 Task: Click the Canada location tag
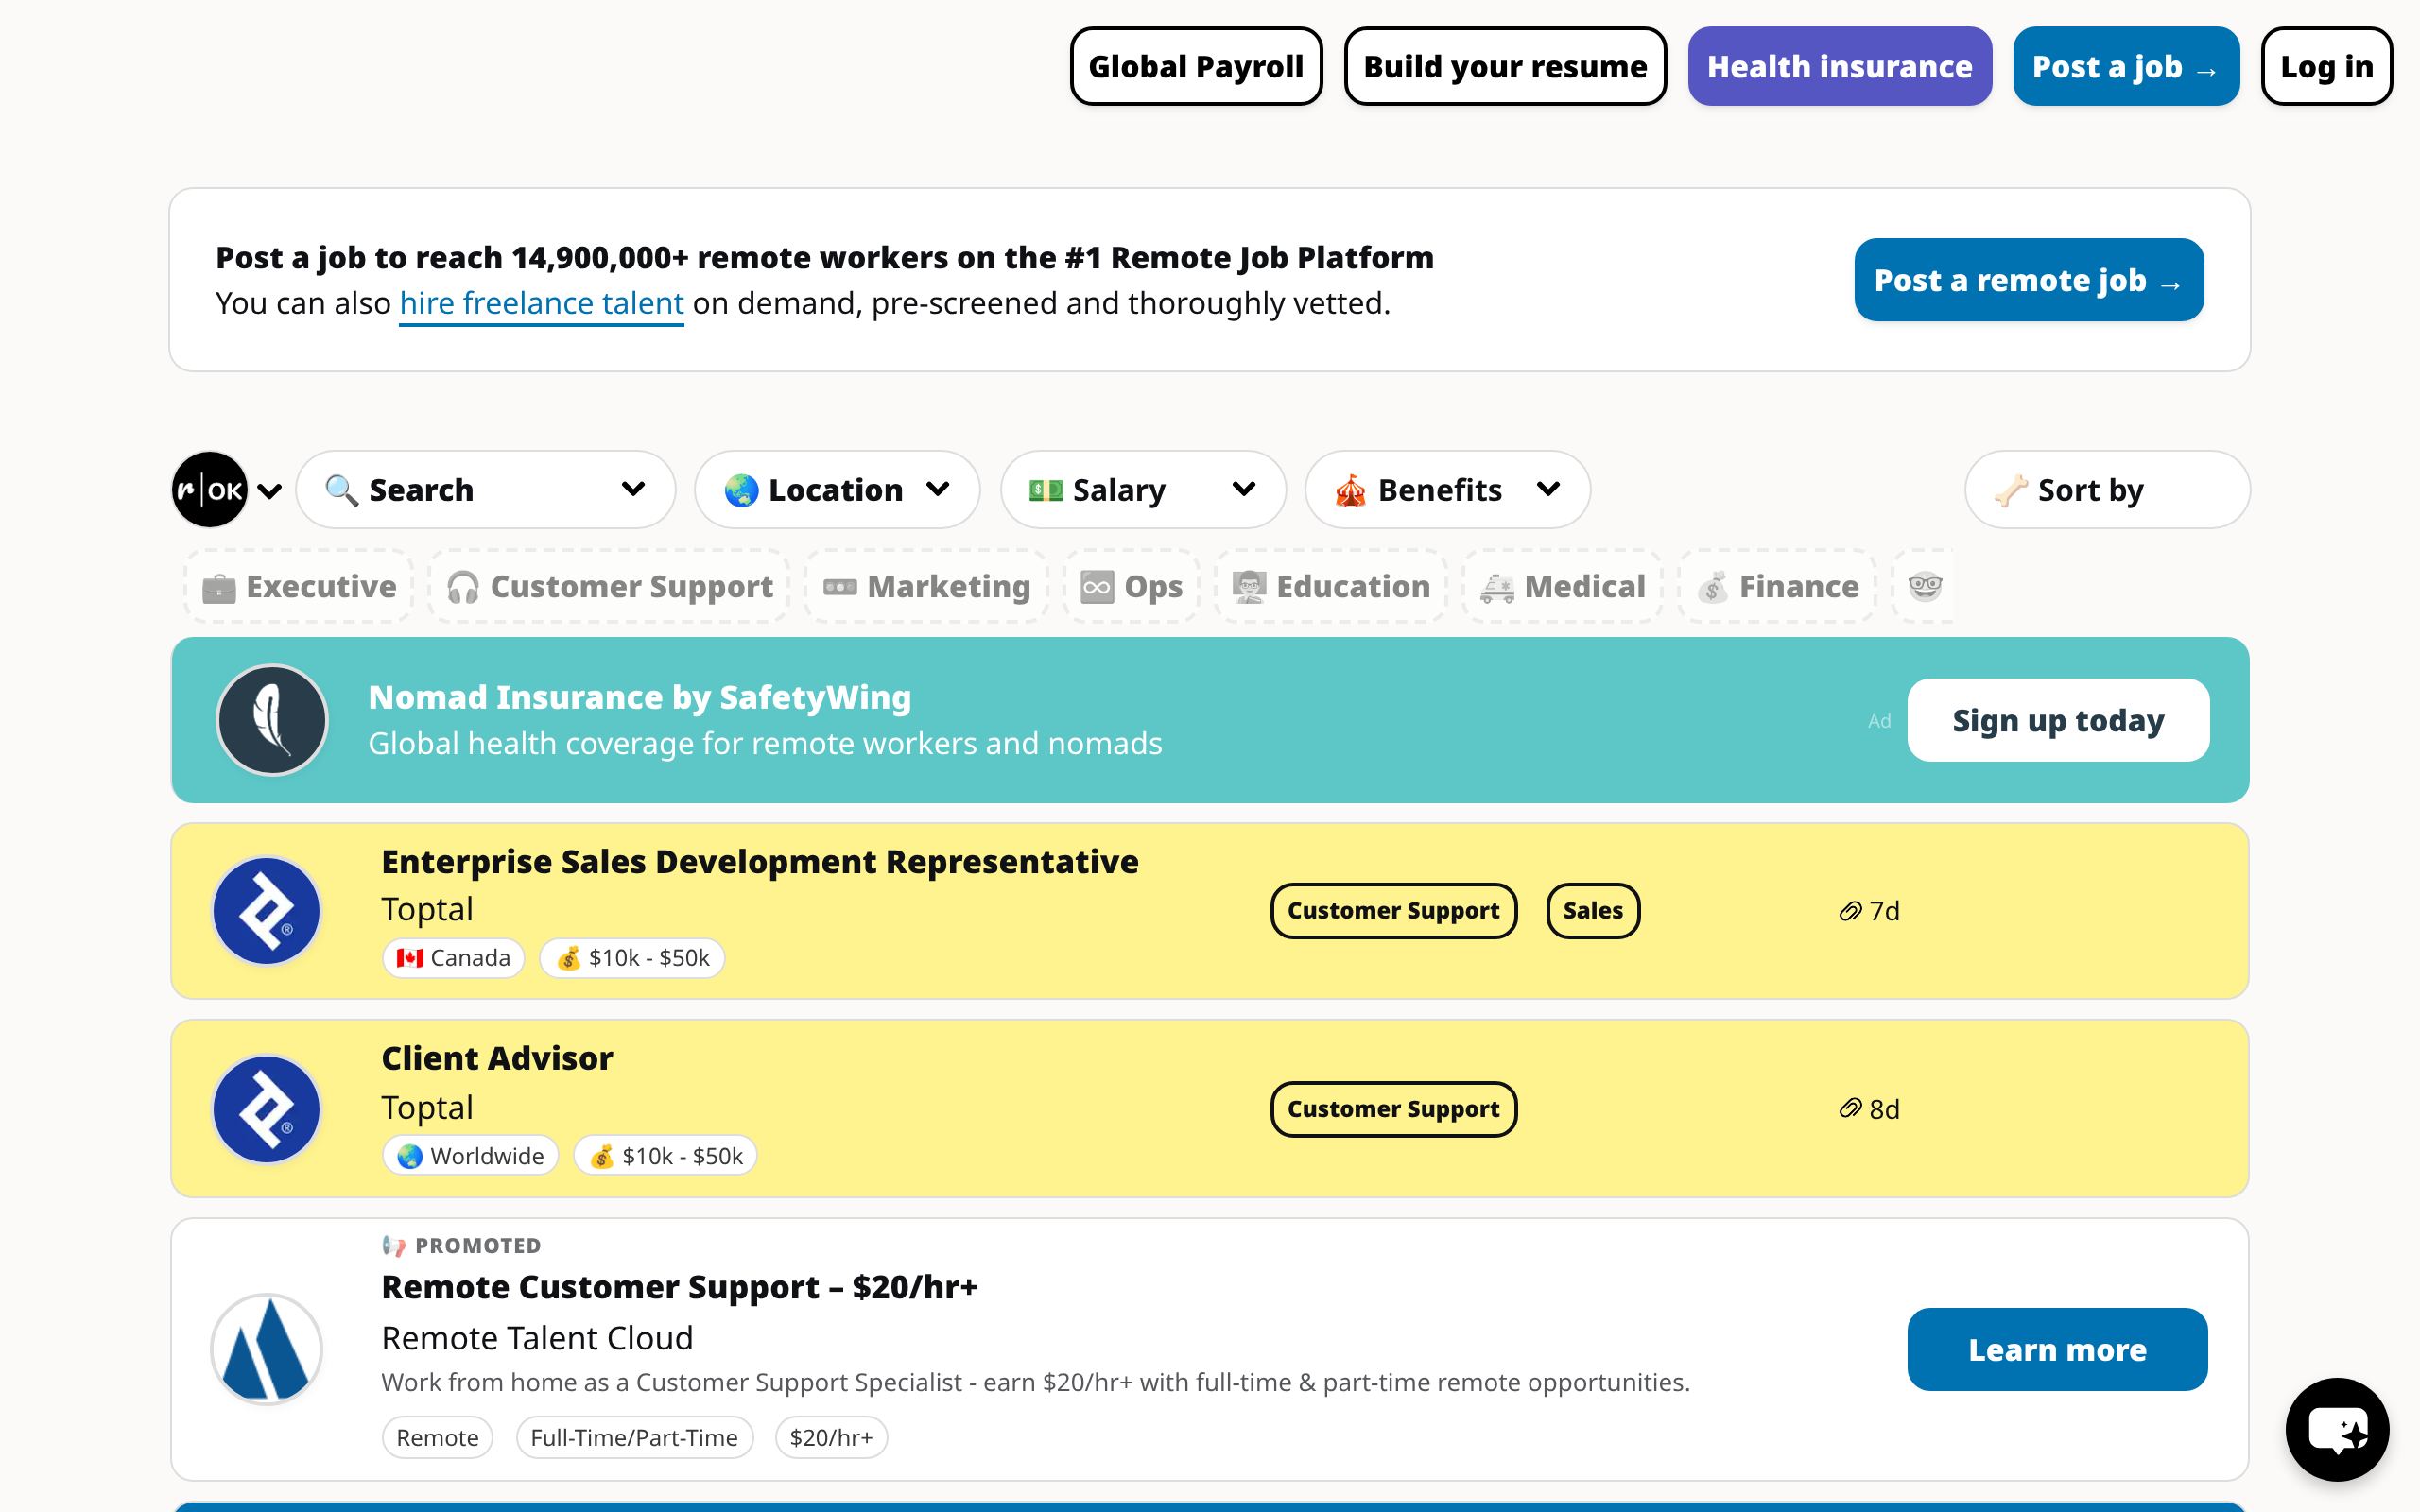pyautogui.click(x=453, y=958)
